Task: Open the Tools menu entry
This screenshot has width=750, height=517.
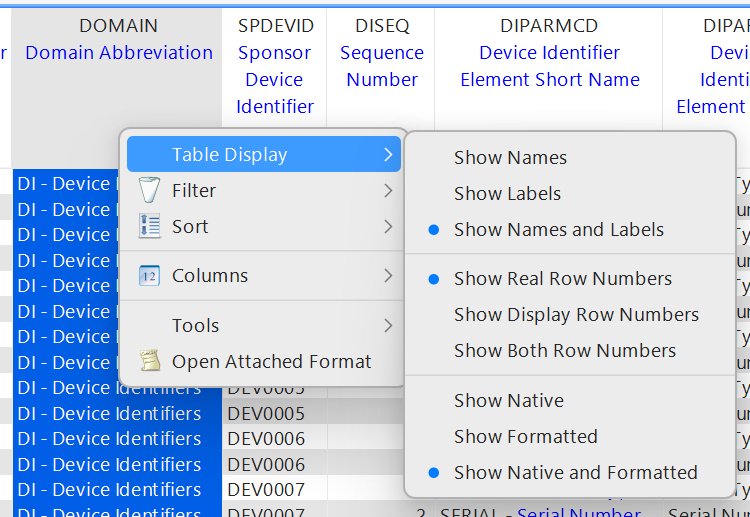Action: [264, 325]
